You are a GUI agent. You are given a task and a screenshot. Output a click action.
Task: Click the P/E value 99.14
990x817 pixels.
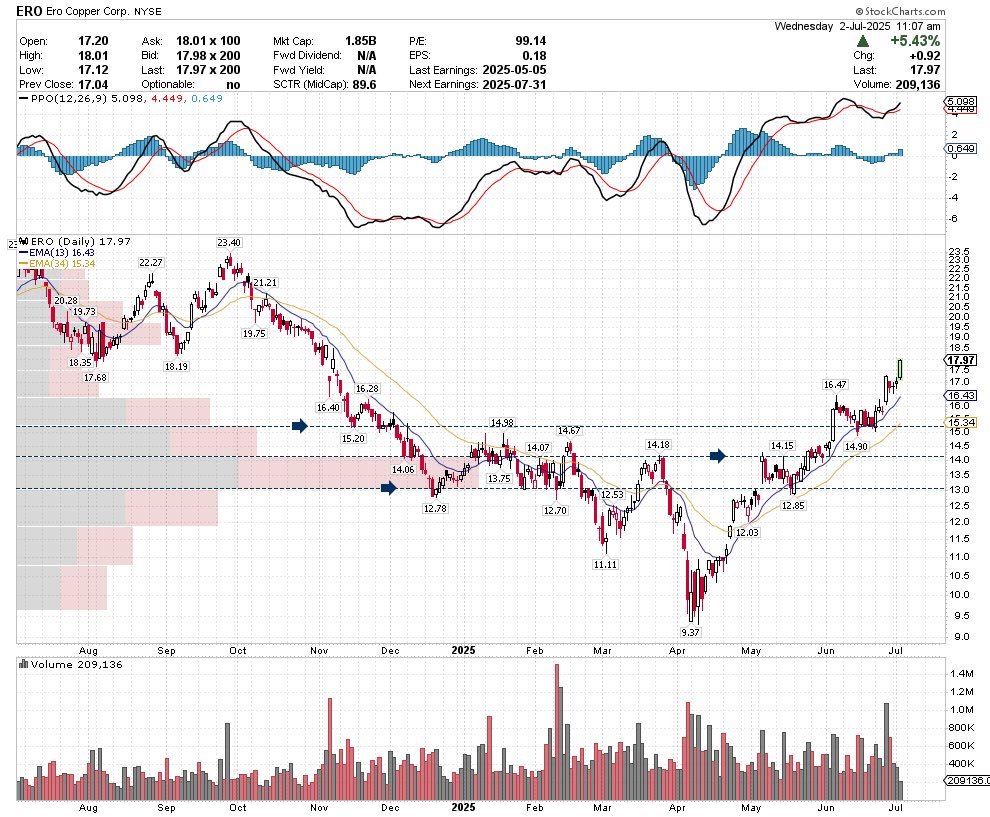click(530, 41)
